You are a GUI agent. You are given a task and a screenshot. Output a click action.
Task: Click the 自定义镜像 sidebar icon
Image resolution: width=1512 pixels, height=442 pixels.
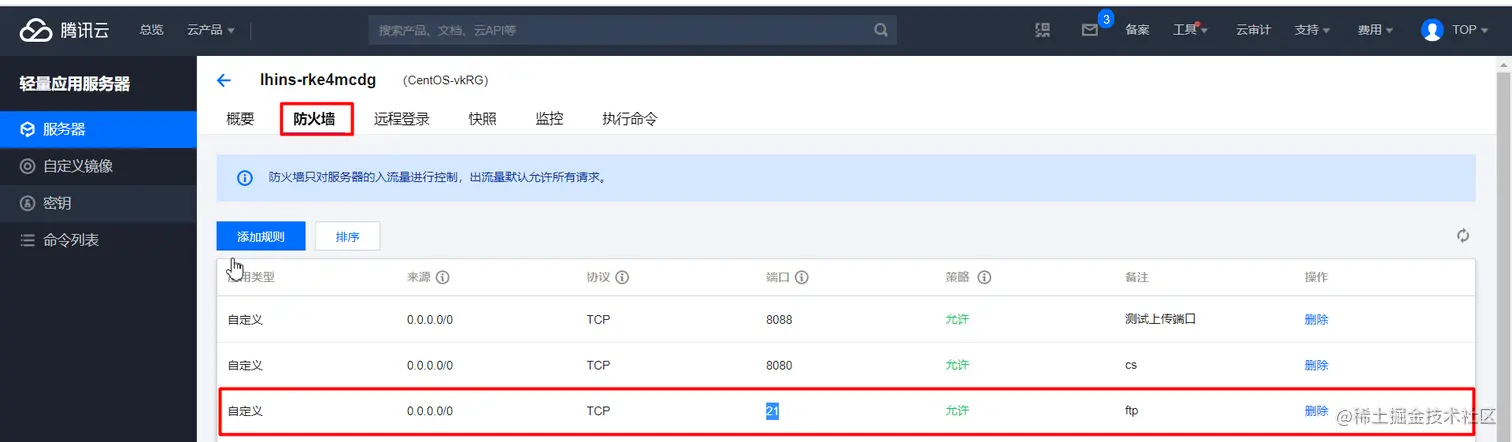[x=28, y=166]
